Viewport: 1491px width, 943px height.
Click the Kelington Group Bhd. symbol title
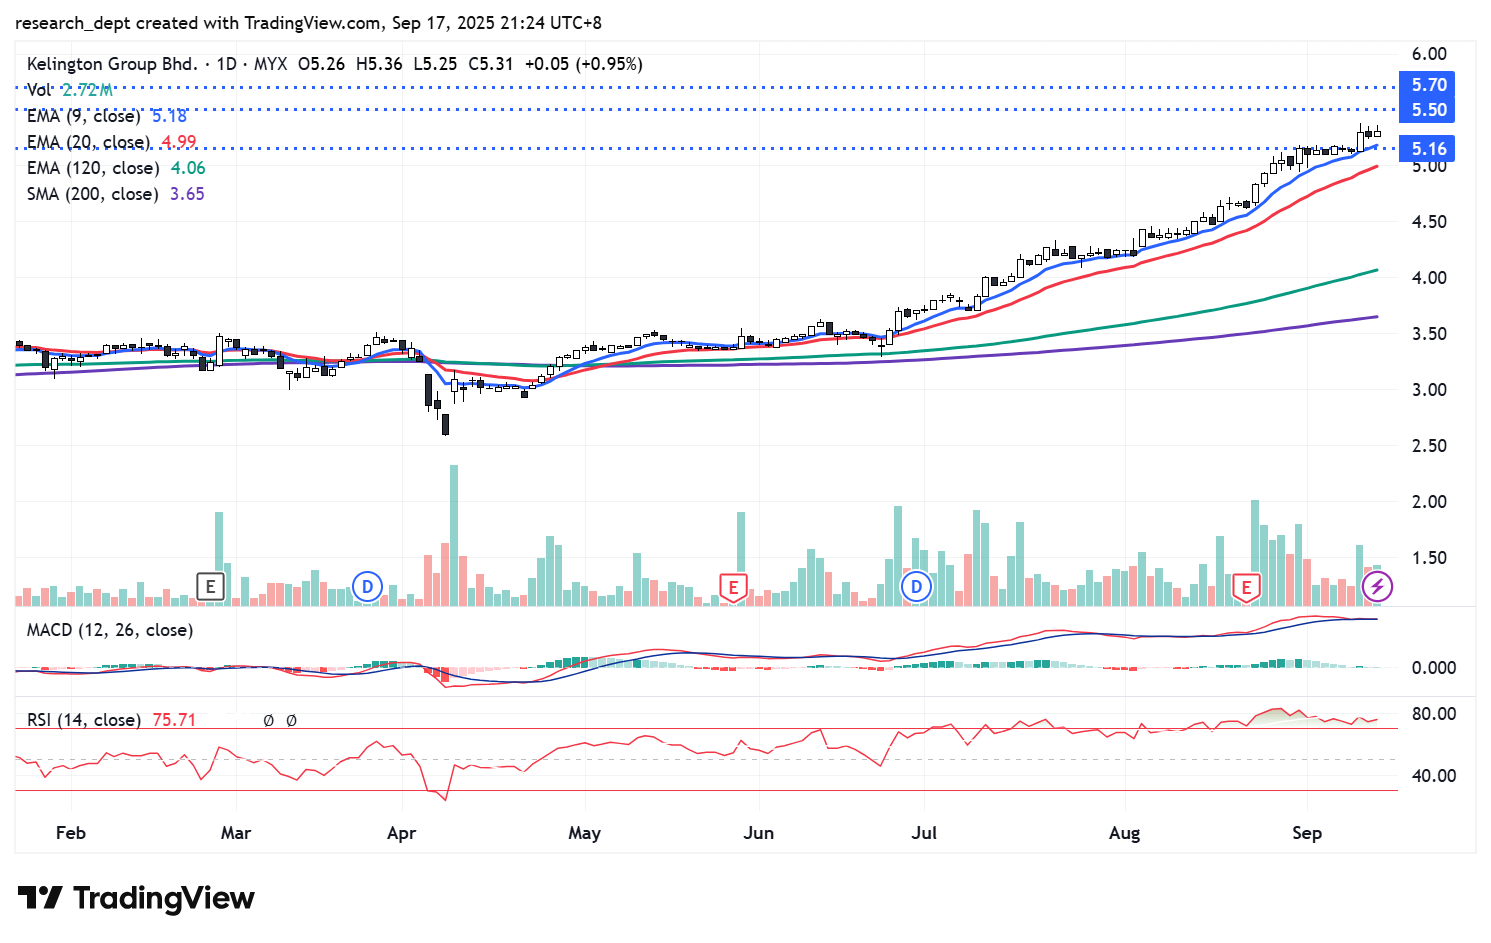(112, 64)
